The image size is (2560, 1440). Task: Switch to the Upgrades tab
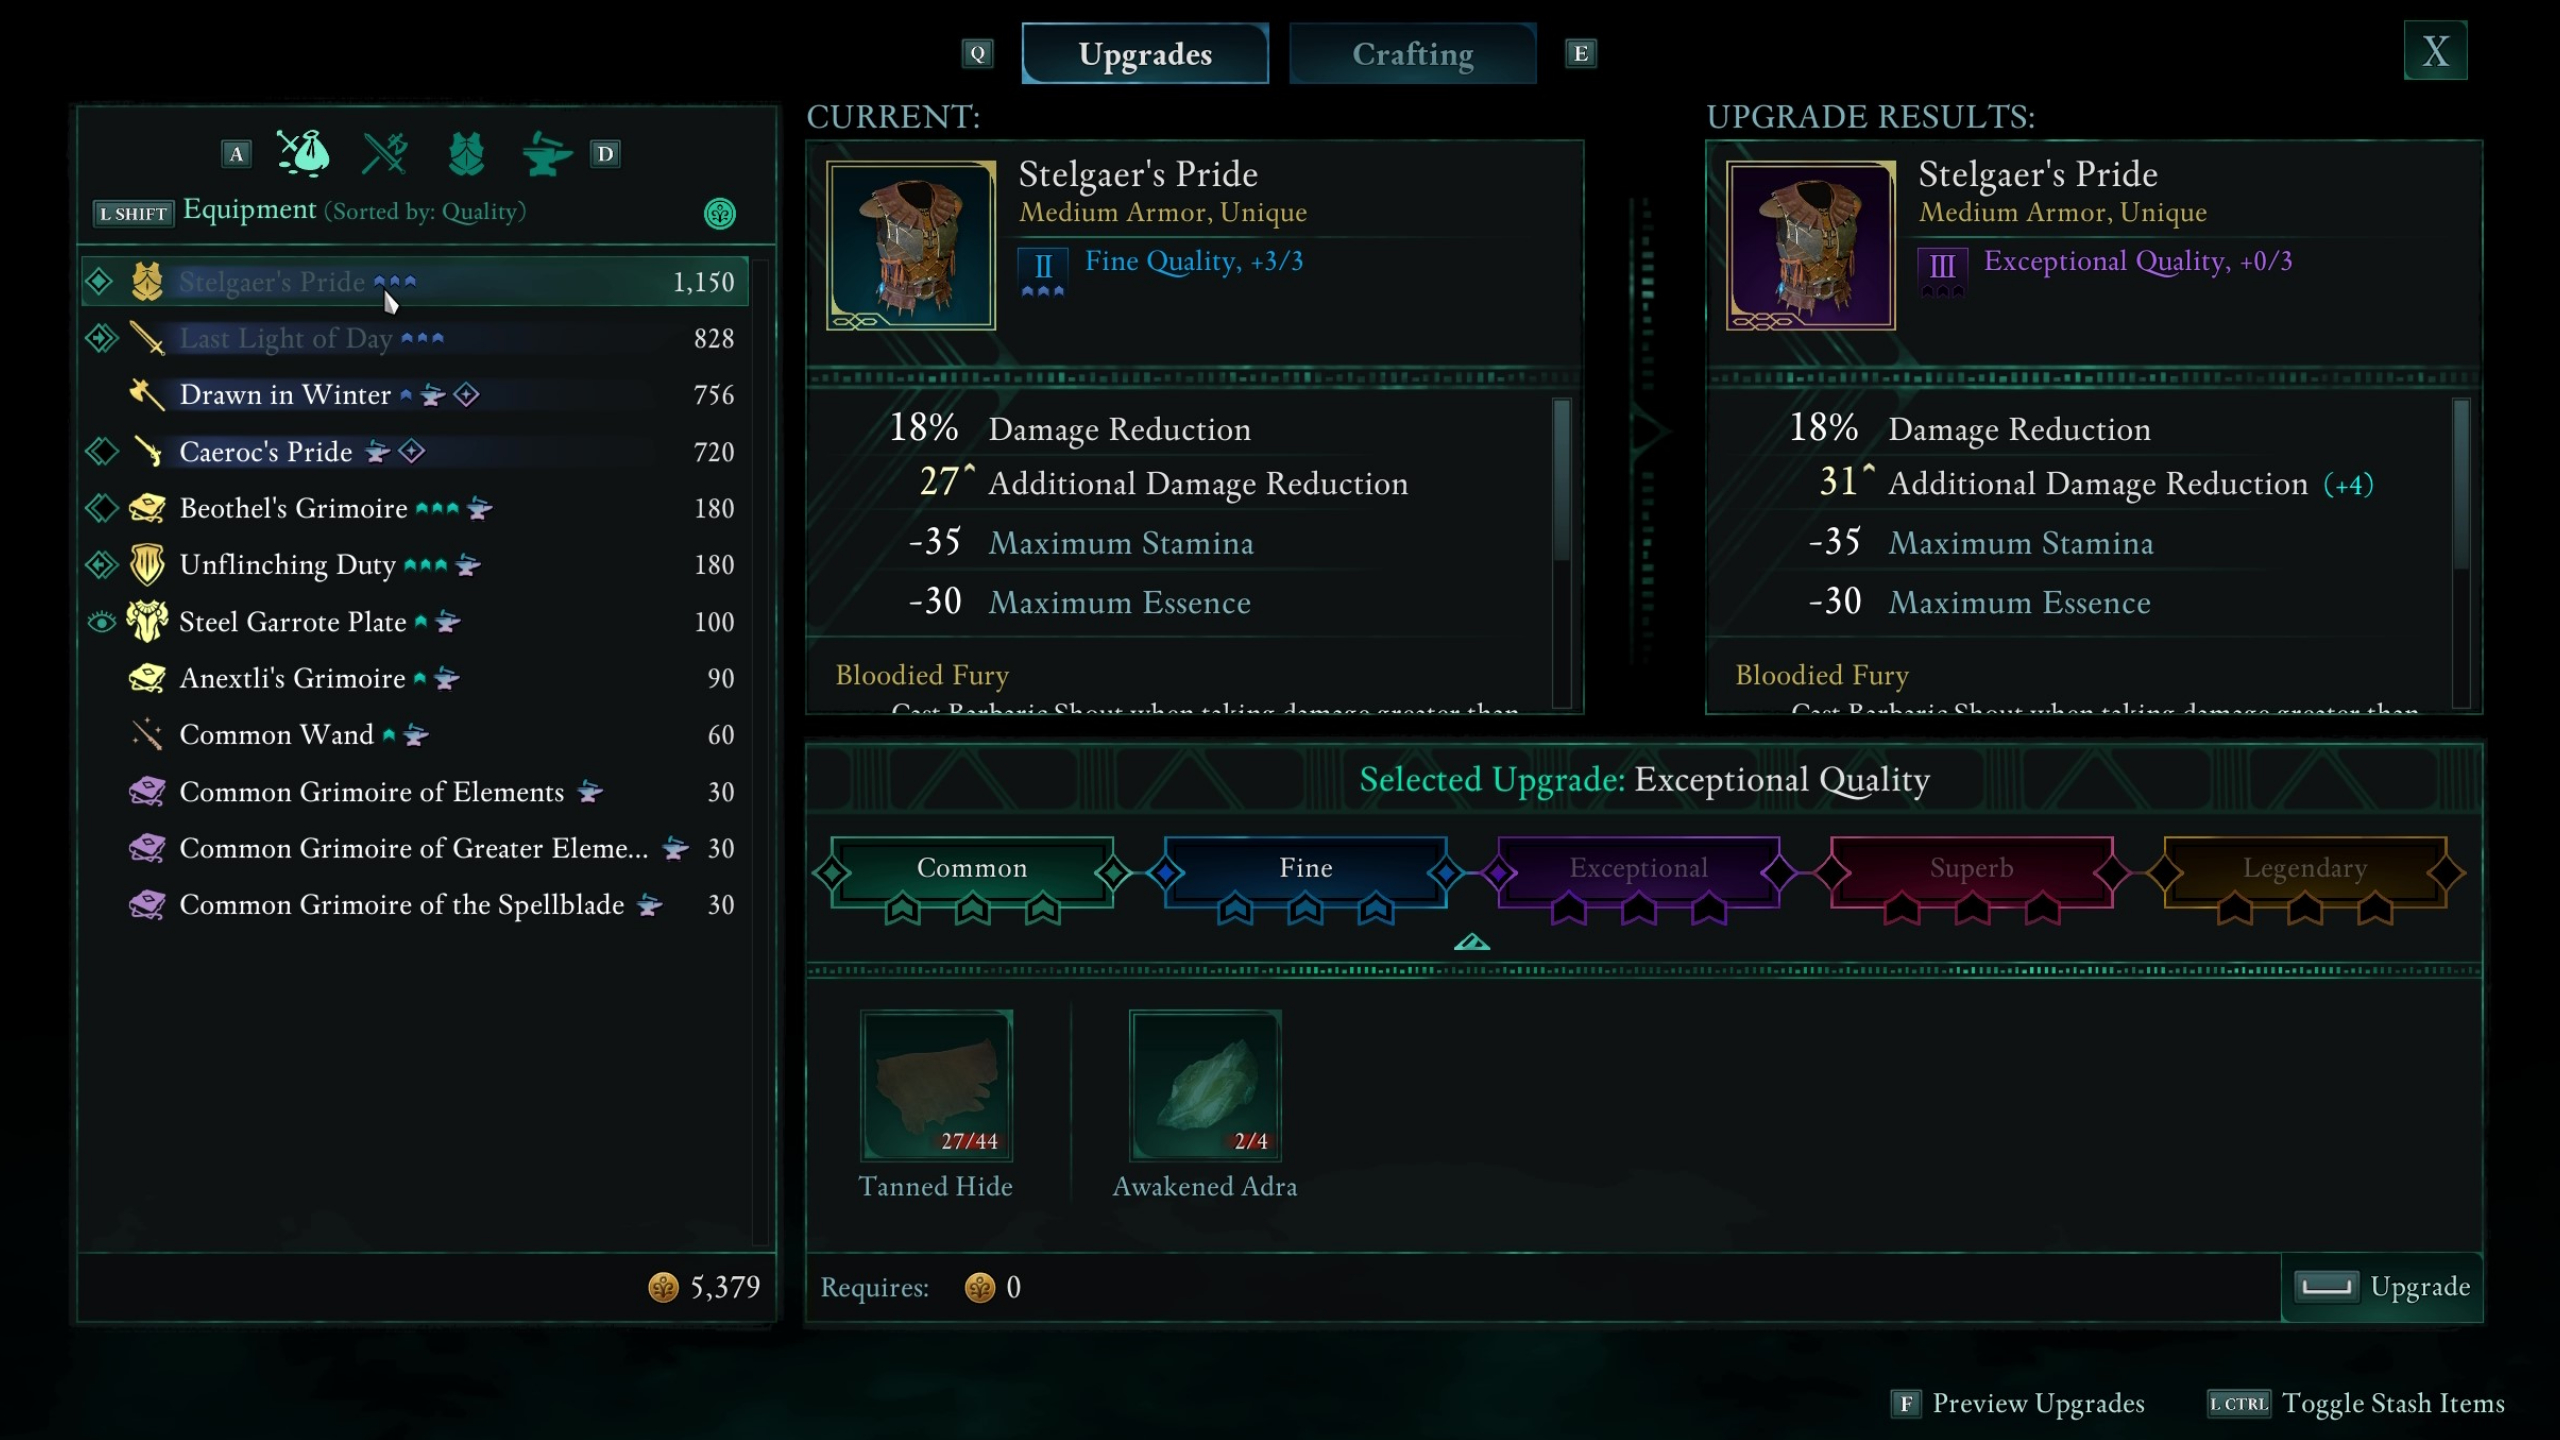[1145, 53]
